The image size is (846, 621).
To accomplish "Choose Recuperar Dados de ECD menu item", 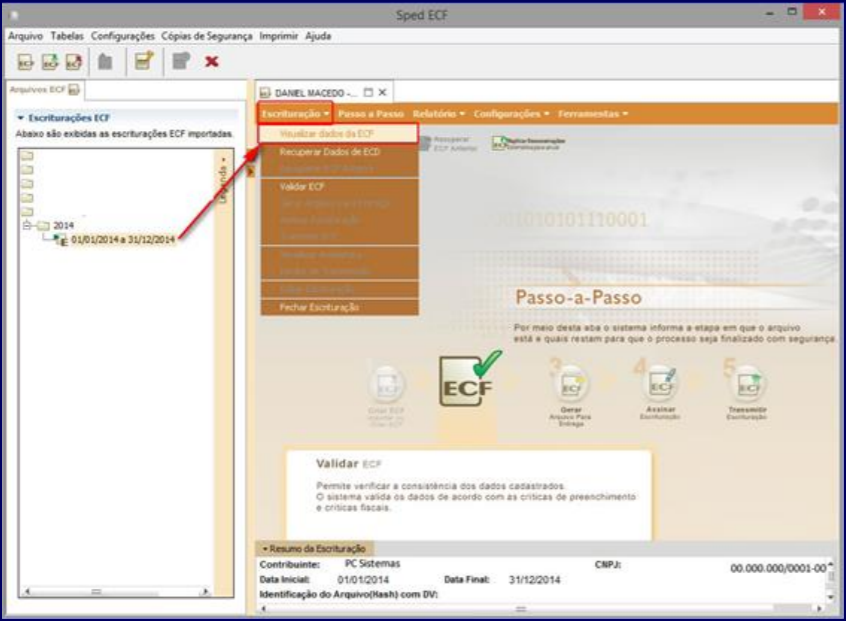I will pyautogui.click(x=339, y=152).
